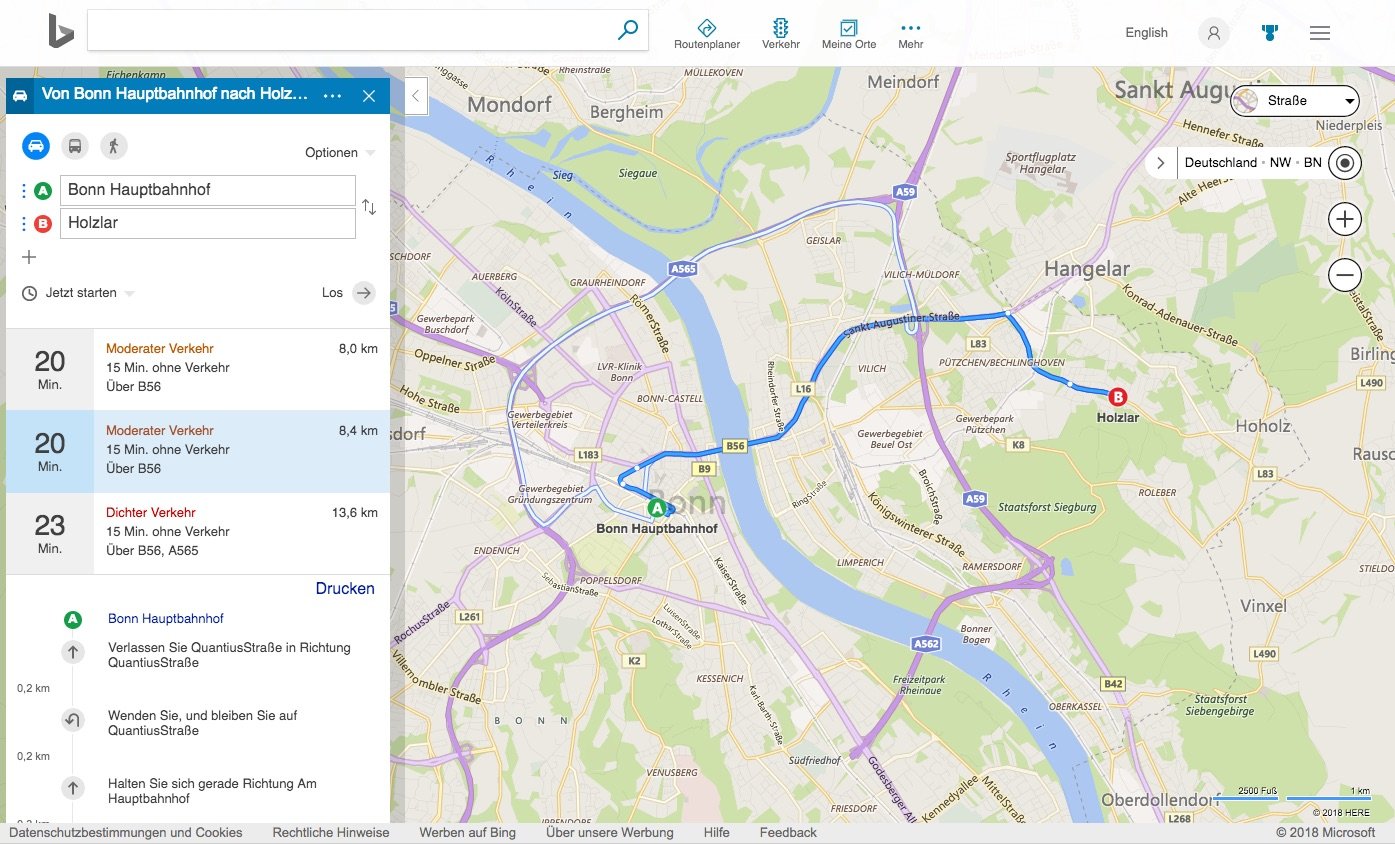Click the Hangelar town label

[x=1086, y=268]
